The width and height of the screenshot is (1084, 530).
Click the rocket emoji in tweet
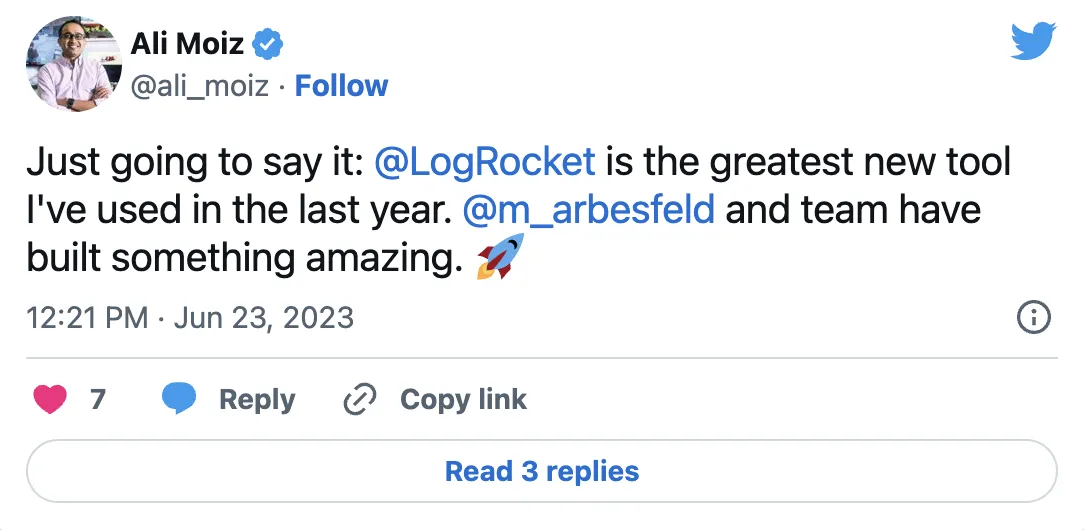[501, 258]
